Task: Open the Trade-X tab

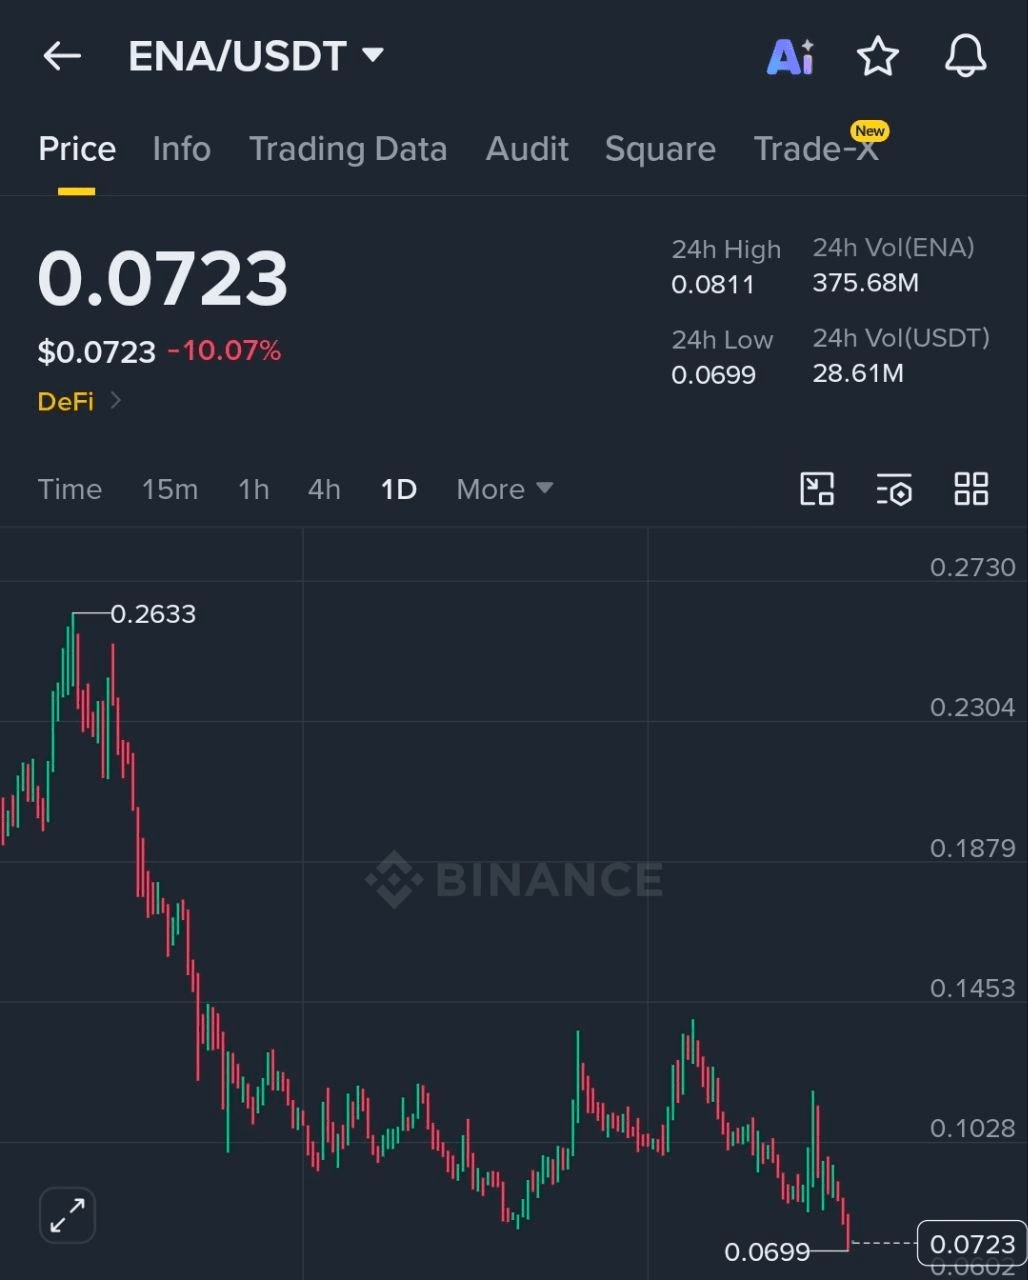Action: coord(817,148)
